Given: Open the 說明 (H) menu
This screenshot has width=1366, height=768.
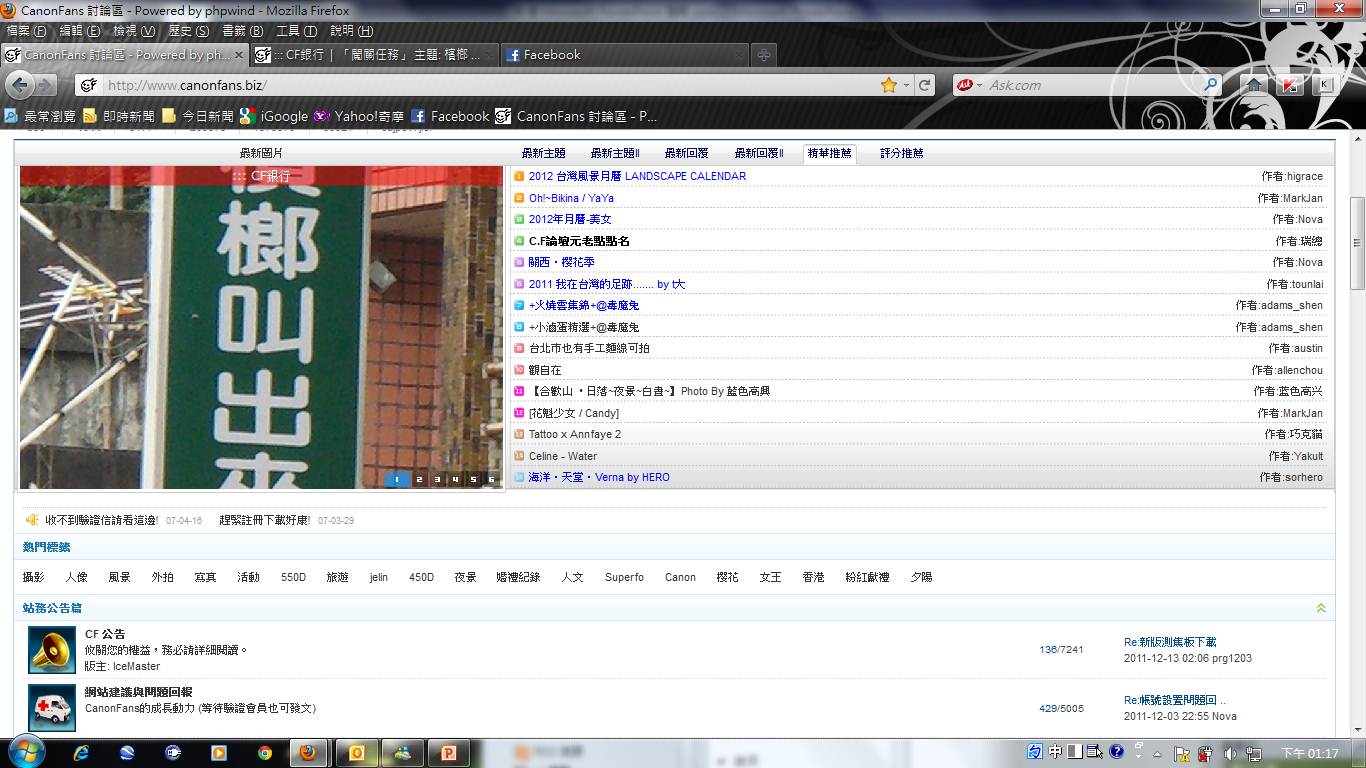Looking at the screenshot, I should 351,31.
